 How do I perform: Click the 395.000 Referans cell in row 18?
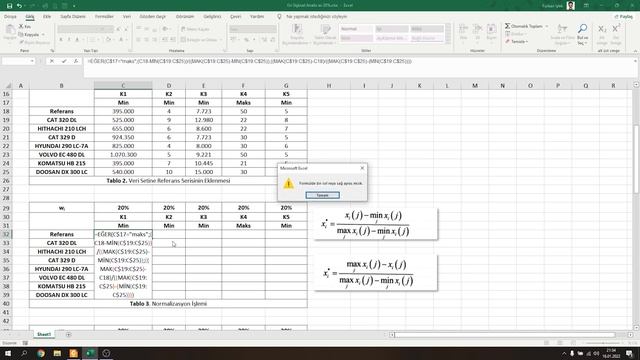coord(123,111)
